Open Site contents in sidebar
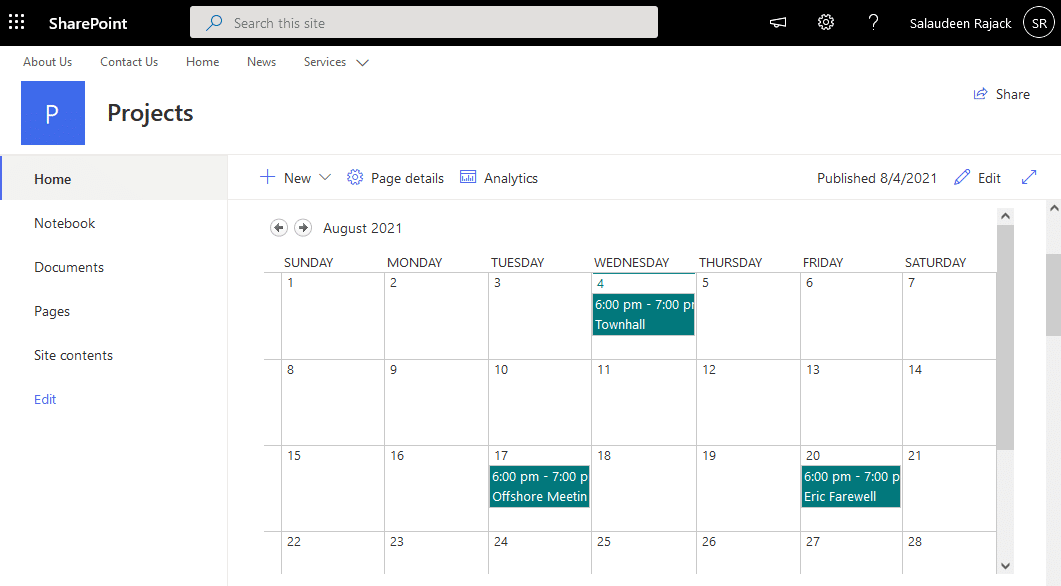Viewport: 1061px width, 586px height. (x=73, y=355)
